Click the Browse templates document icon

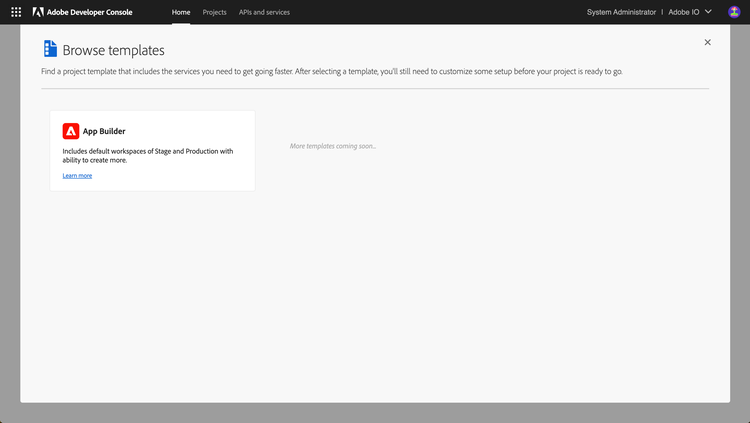(x=50, y=49)
